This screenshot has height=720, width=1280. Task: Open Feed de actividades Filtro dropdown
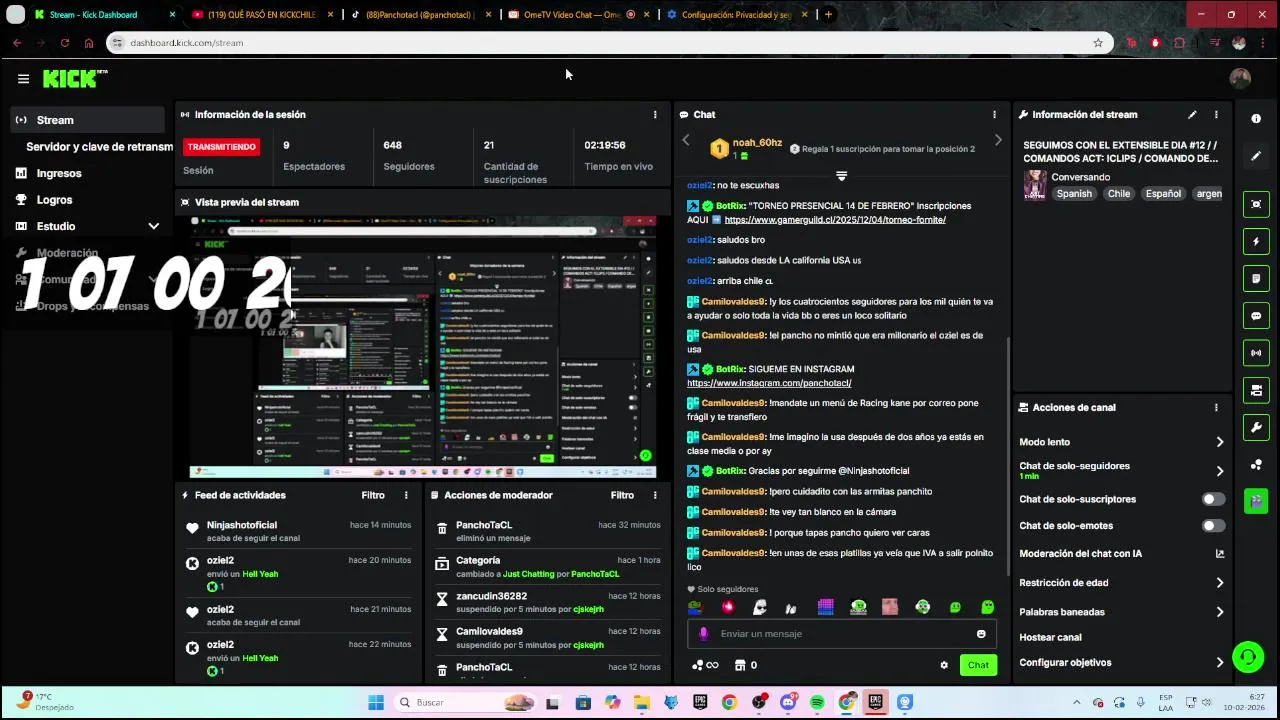pos(373,495)
